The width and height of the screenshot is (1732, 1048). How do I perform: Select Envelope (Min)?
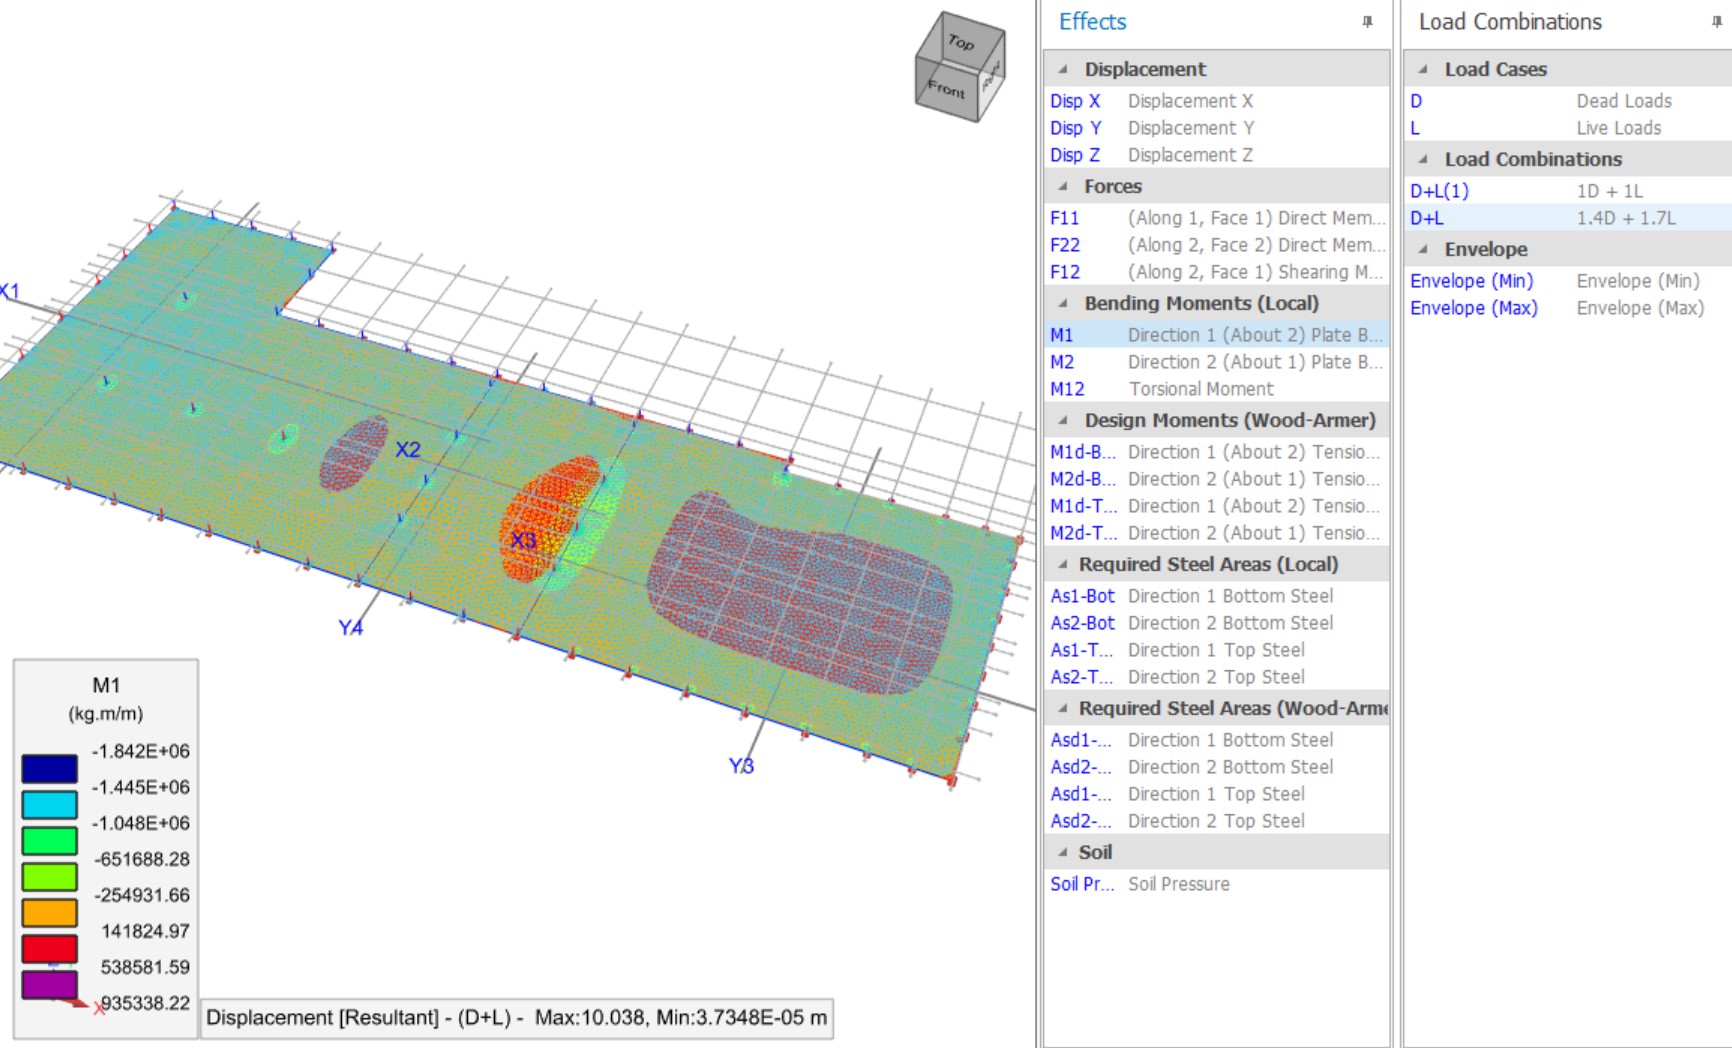1568,281
